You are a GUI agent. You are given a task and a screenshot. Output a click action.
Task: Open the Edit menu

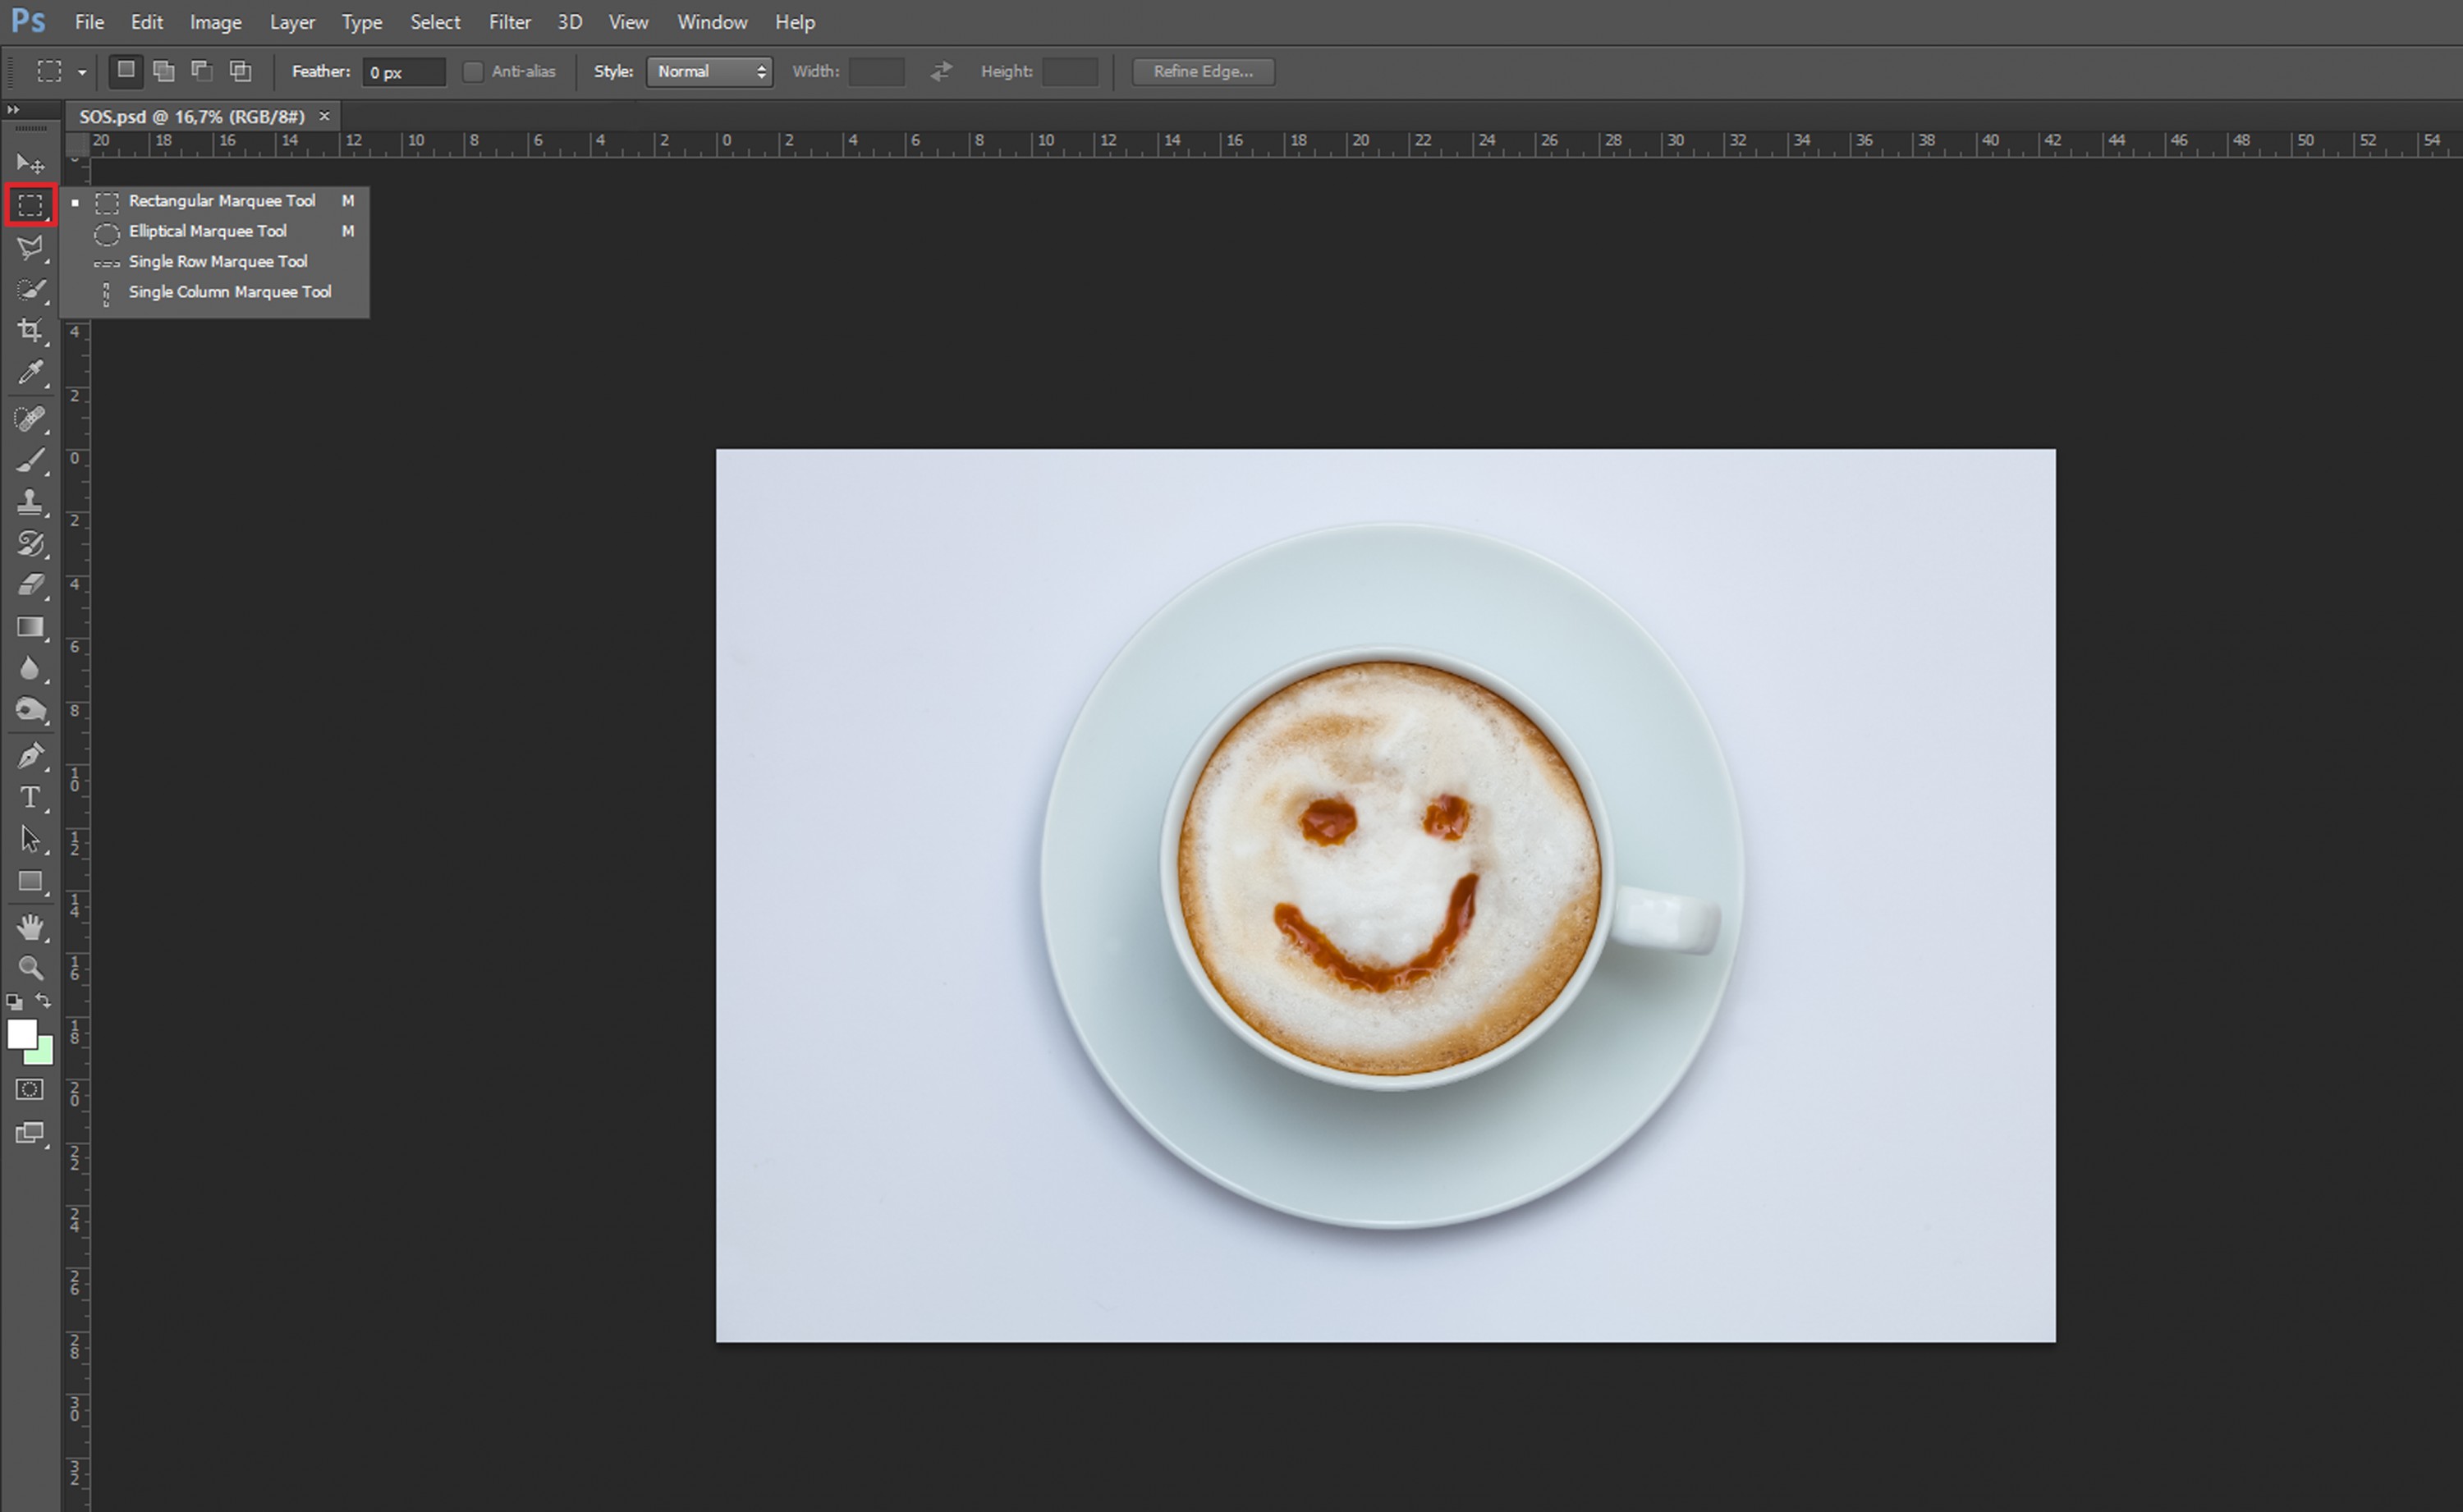coord(147,22)
